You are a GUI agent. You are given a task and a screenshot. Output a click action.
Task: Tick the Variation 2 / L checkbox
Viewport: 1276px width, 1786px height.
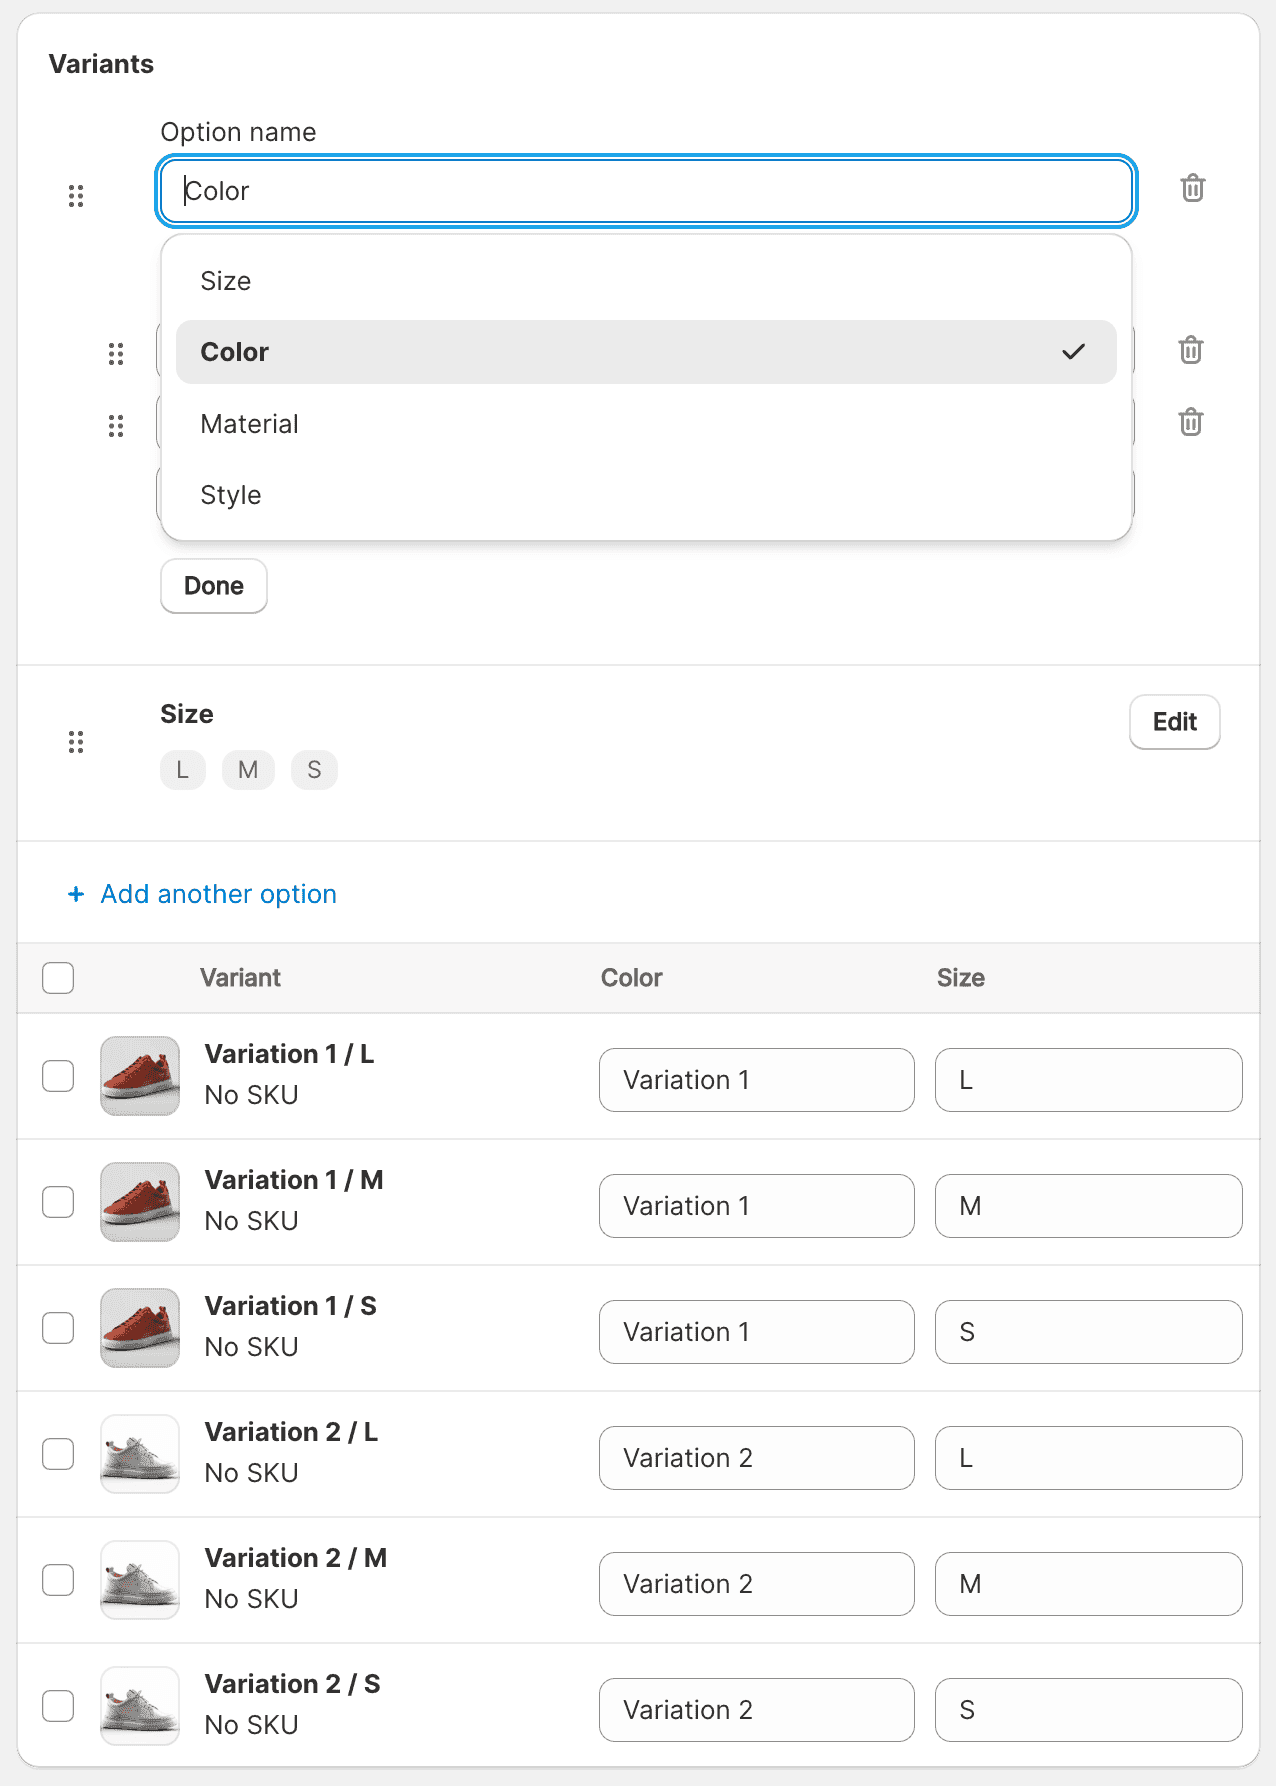click(58, 1454)
